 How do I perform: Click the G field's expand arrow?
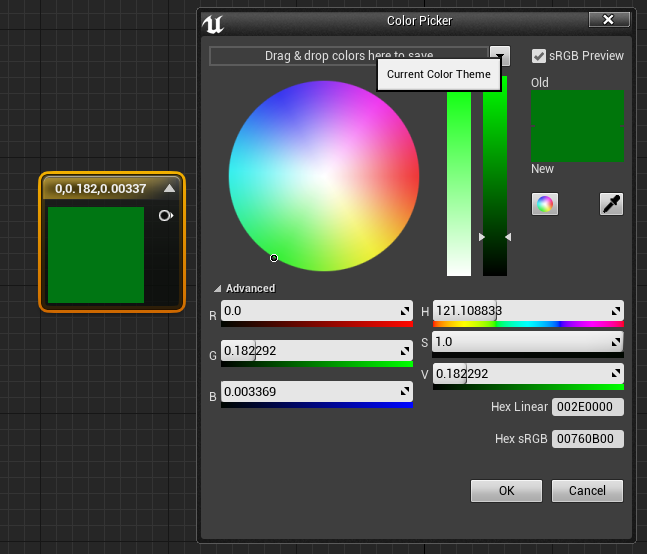tap(405, 351)
